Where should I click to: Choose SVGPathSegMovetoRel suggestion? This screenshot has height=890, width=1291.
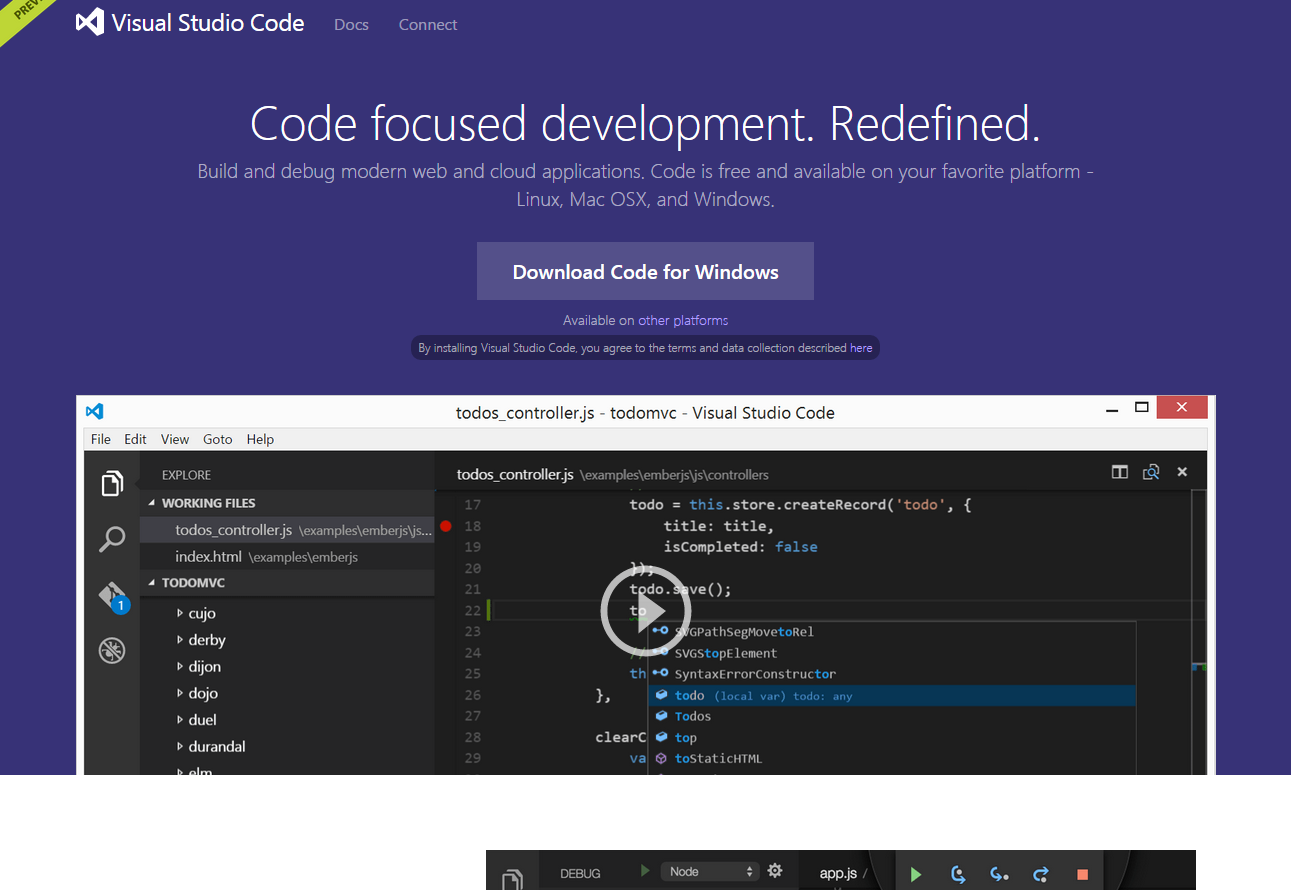point(892,631)
